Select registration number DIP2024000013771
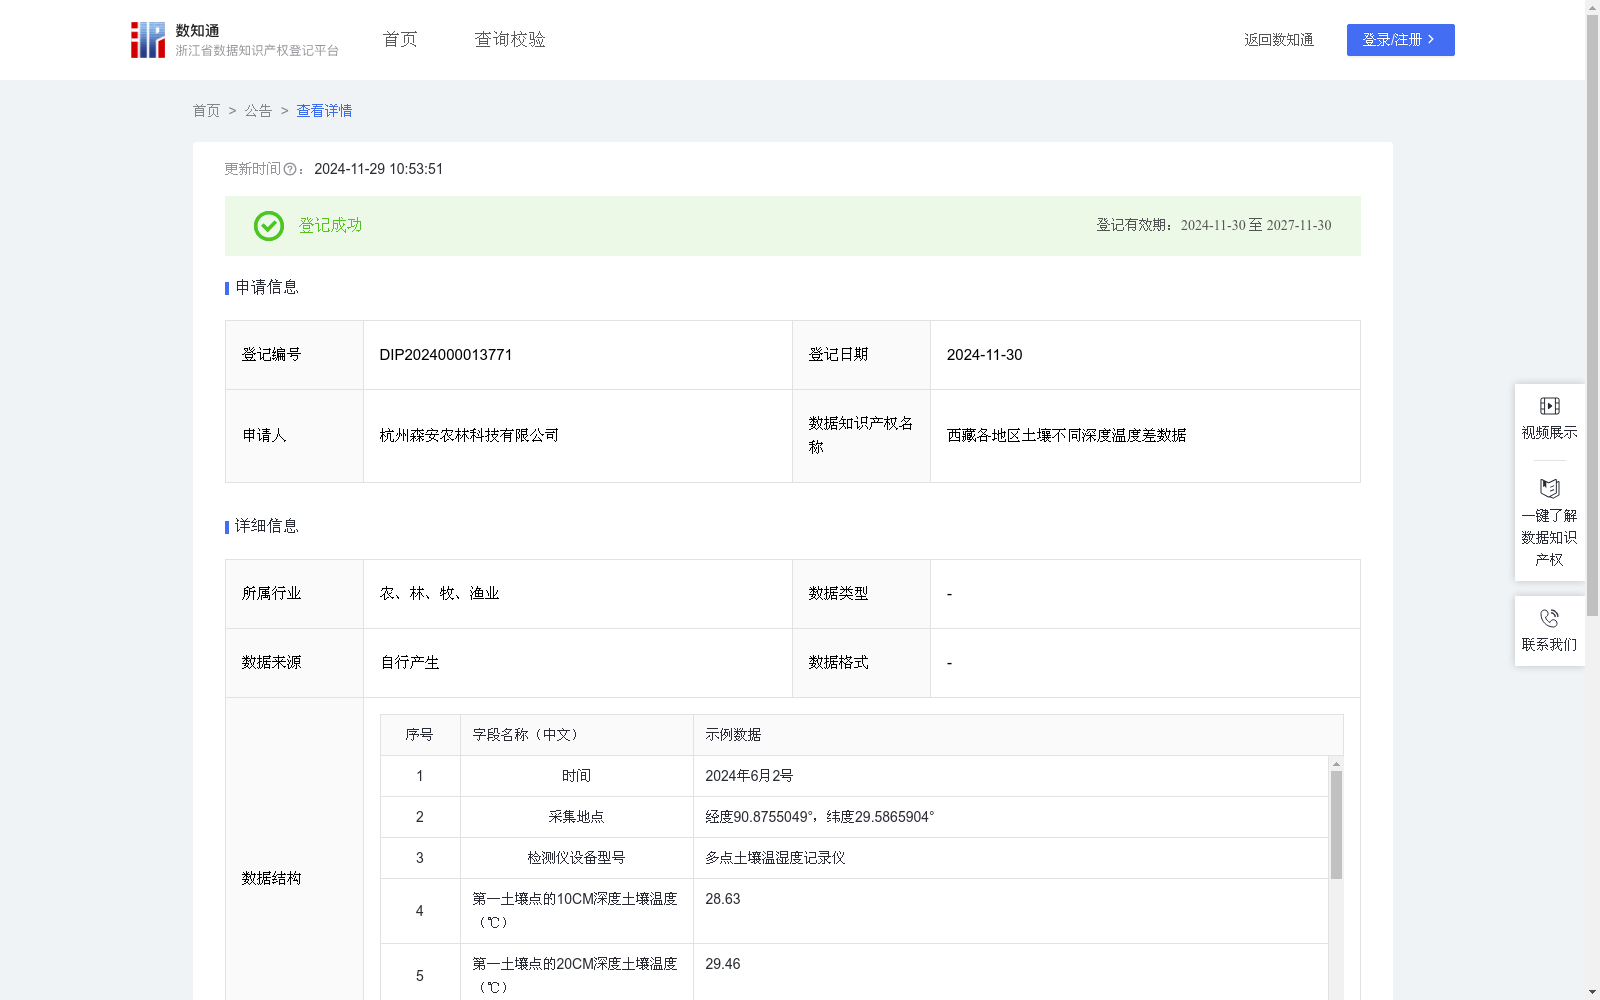 pos(446,355)
